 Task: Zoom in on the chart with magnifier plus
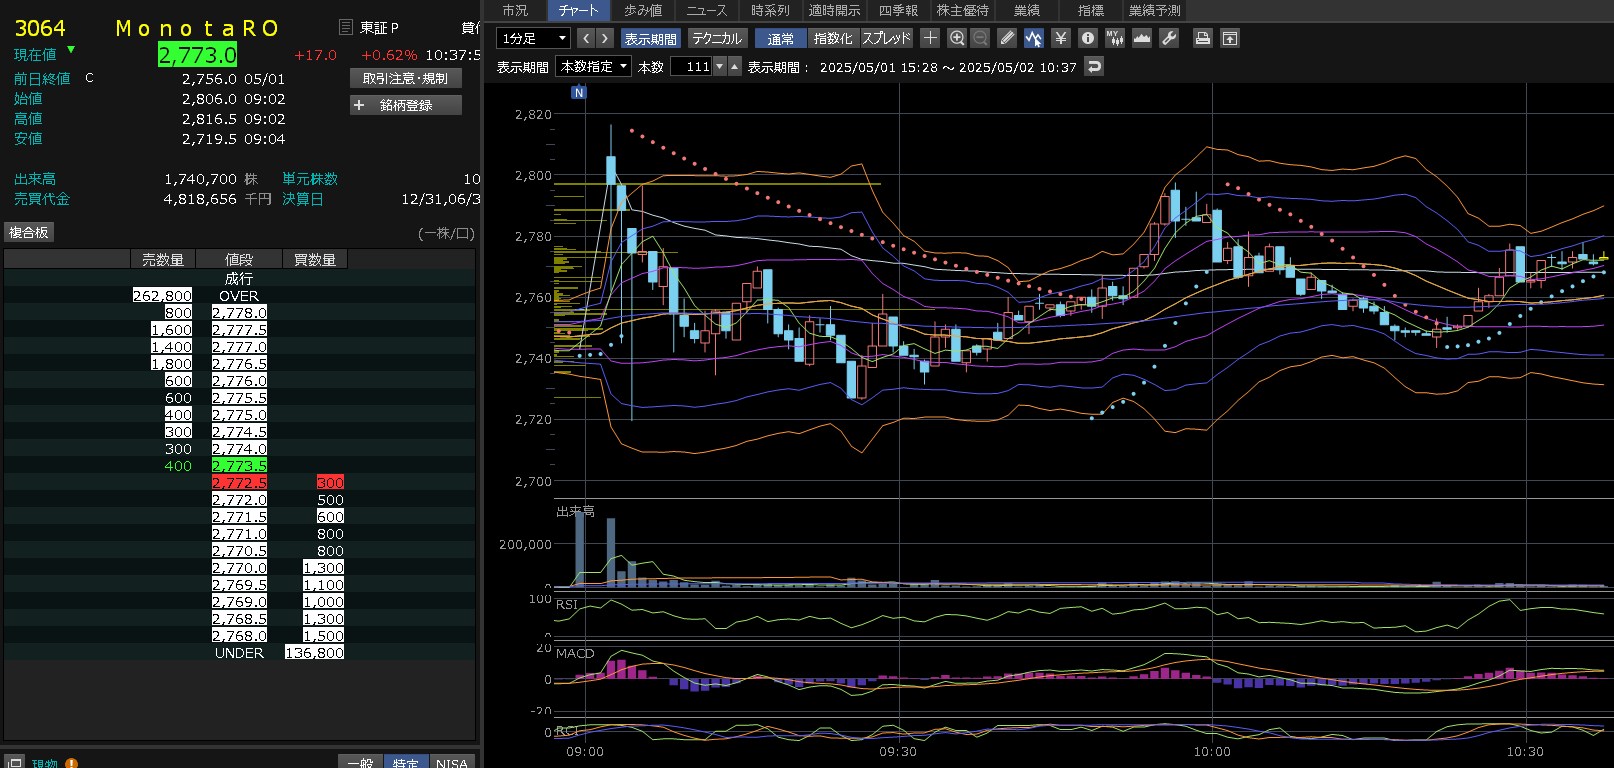[957, 38]
